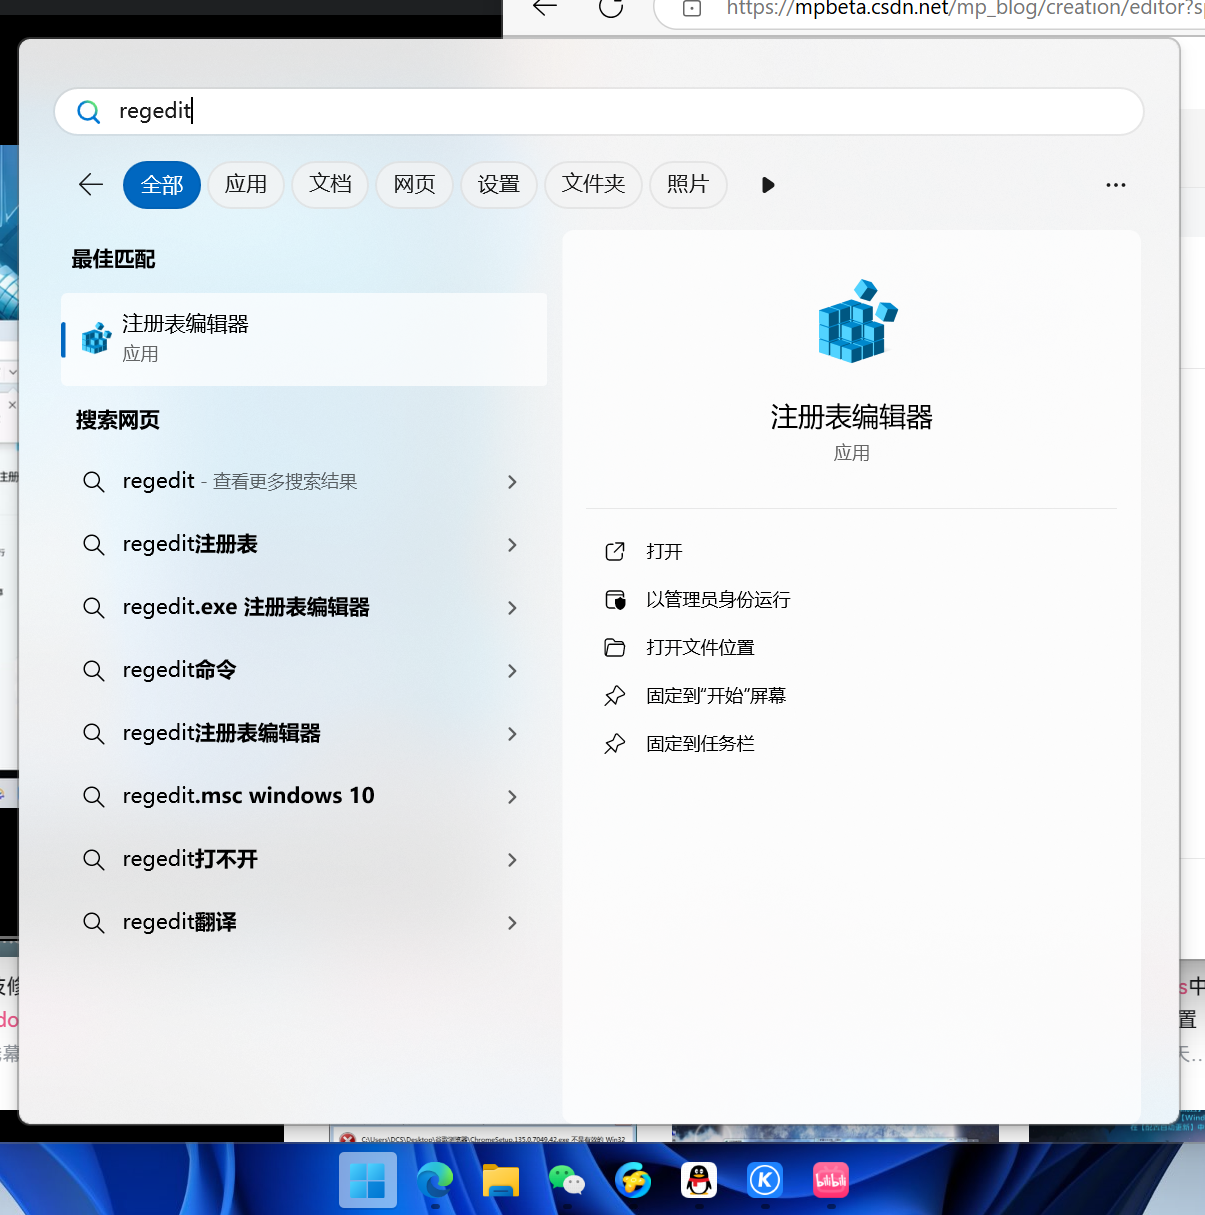The image size is (1205, 1215).
Task: Click the run as administrator shield icon
Action: coord(615,599)
